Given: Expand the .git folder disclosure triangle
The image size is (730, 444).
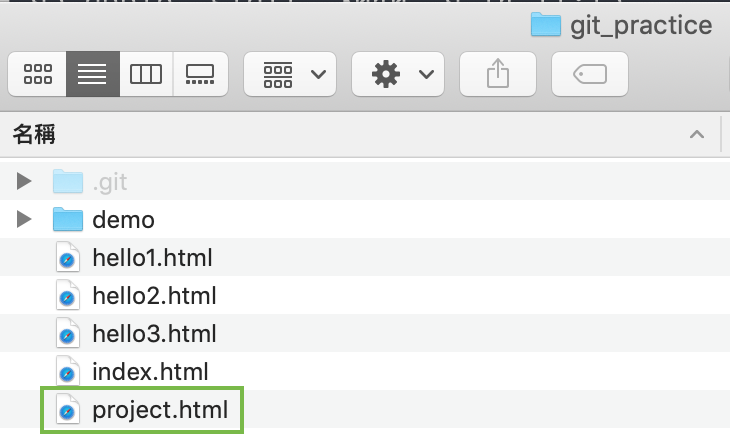Looking at the screenshot, I should (24, 181).
